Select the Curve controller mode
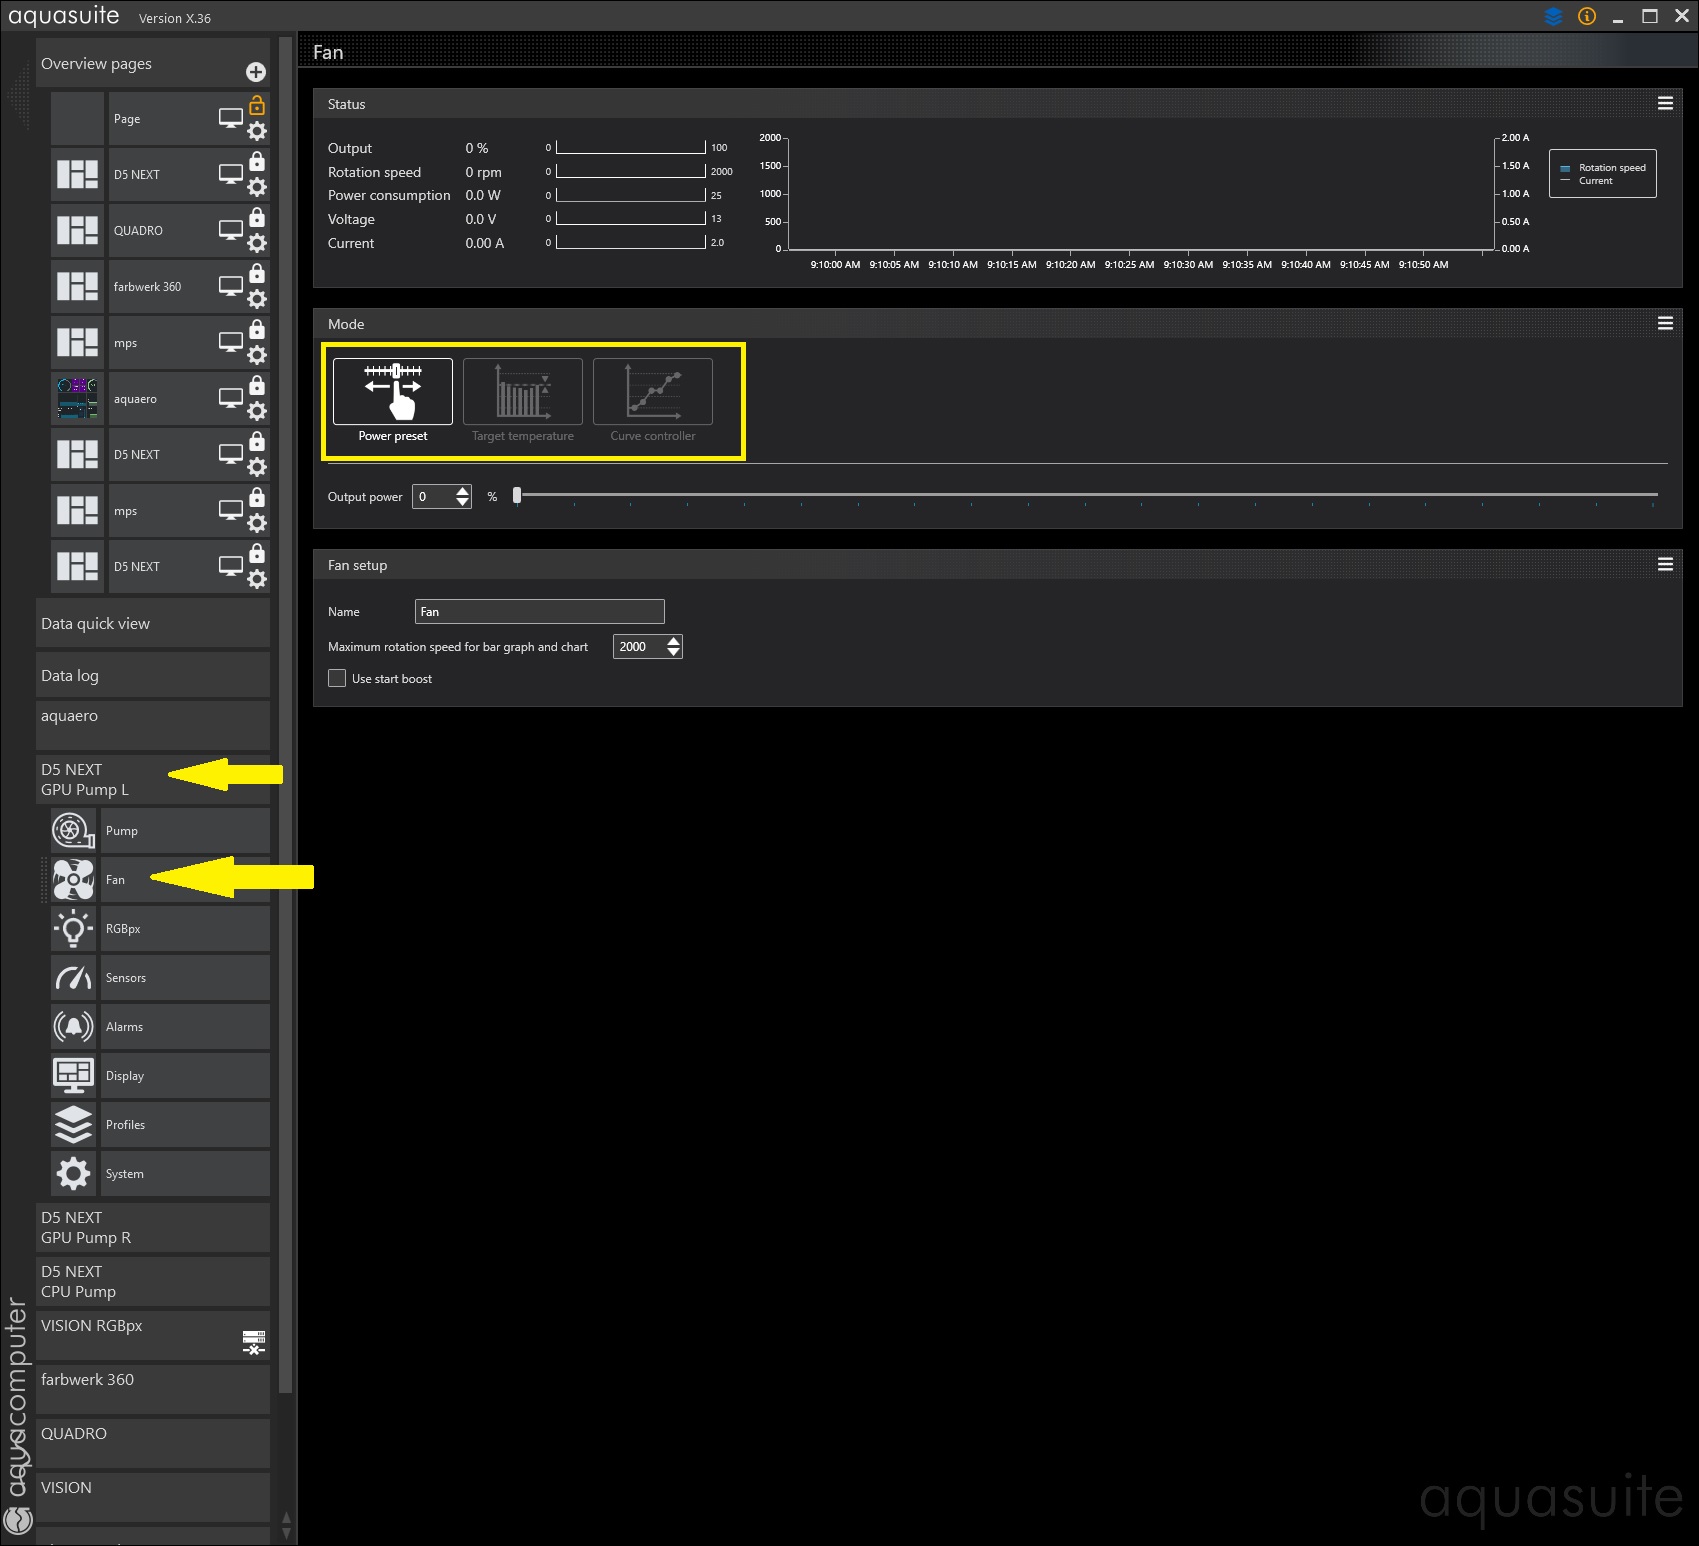The image size is (1699, 1546). (653, 392)
